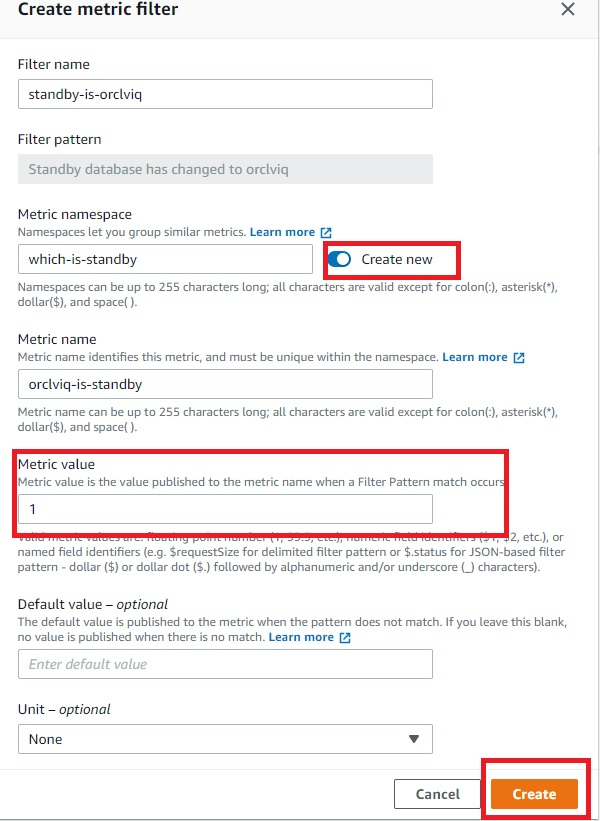Click inside the Metric value field showing 1
Viewport: 604px width, 821px height.
pos(225,508)
